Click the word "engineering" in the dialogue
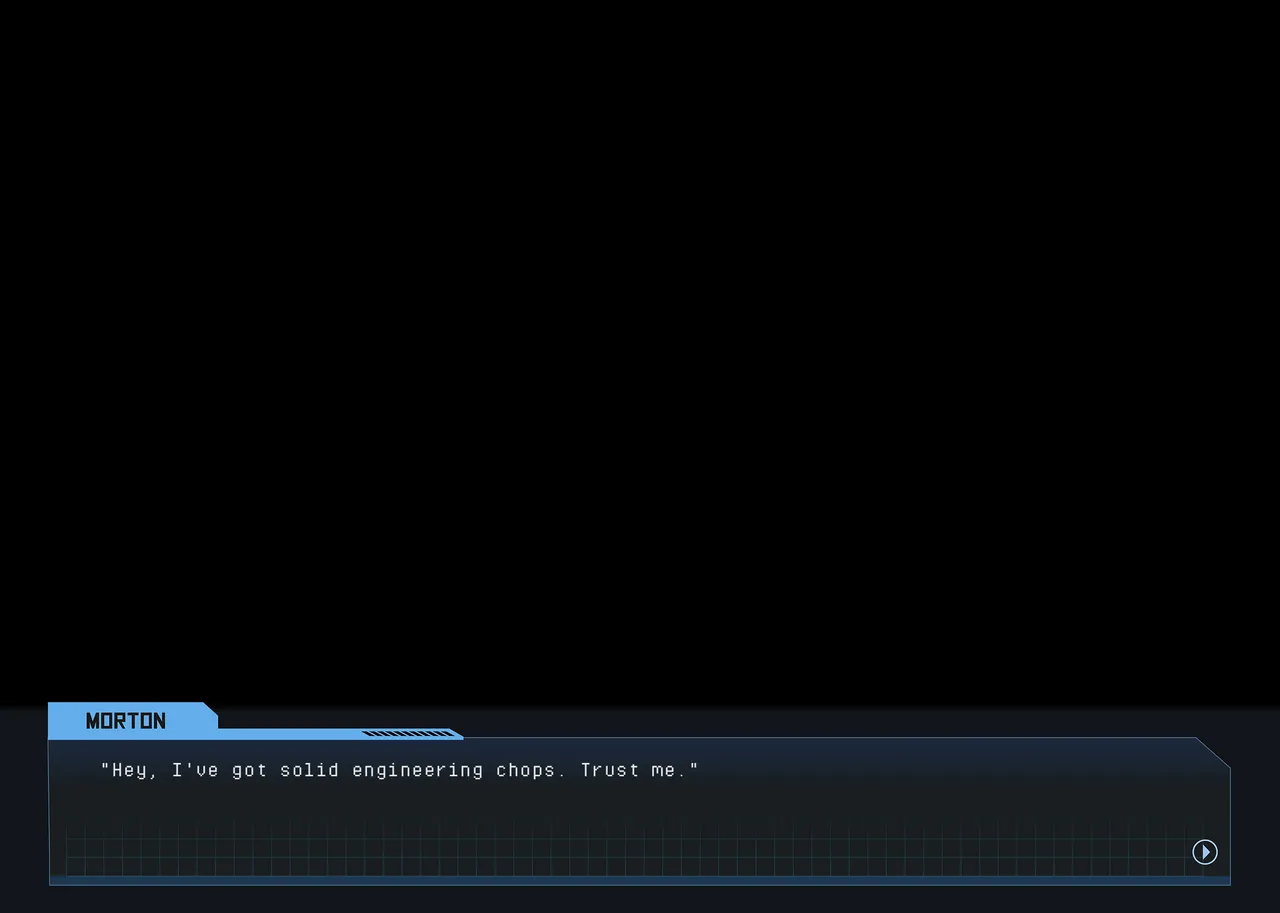The image size is (1280, 913). pyautogui.click(x=418, y=770)
